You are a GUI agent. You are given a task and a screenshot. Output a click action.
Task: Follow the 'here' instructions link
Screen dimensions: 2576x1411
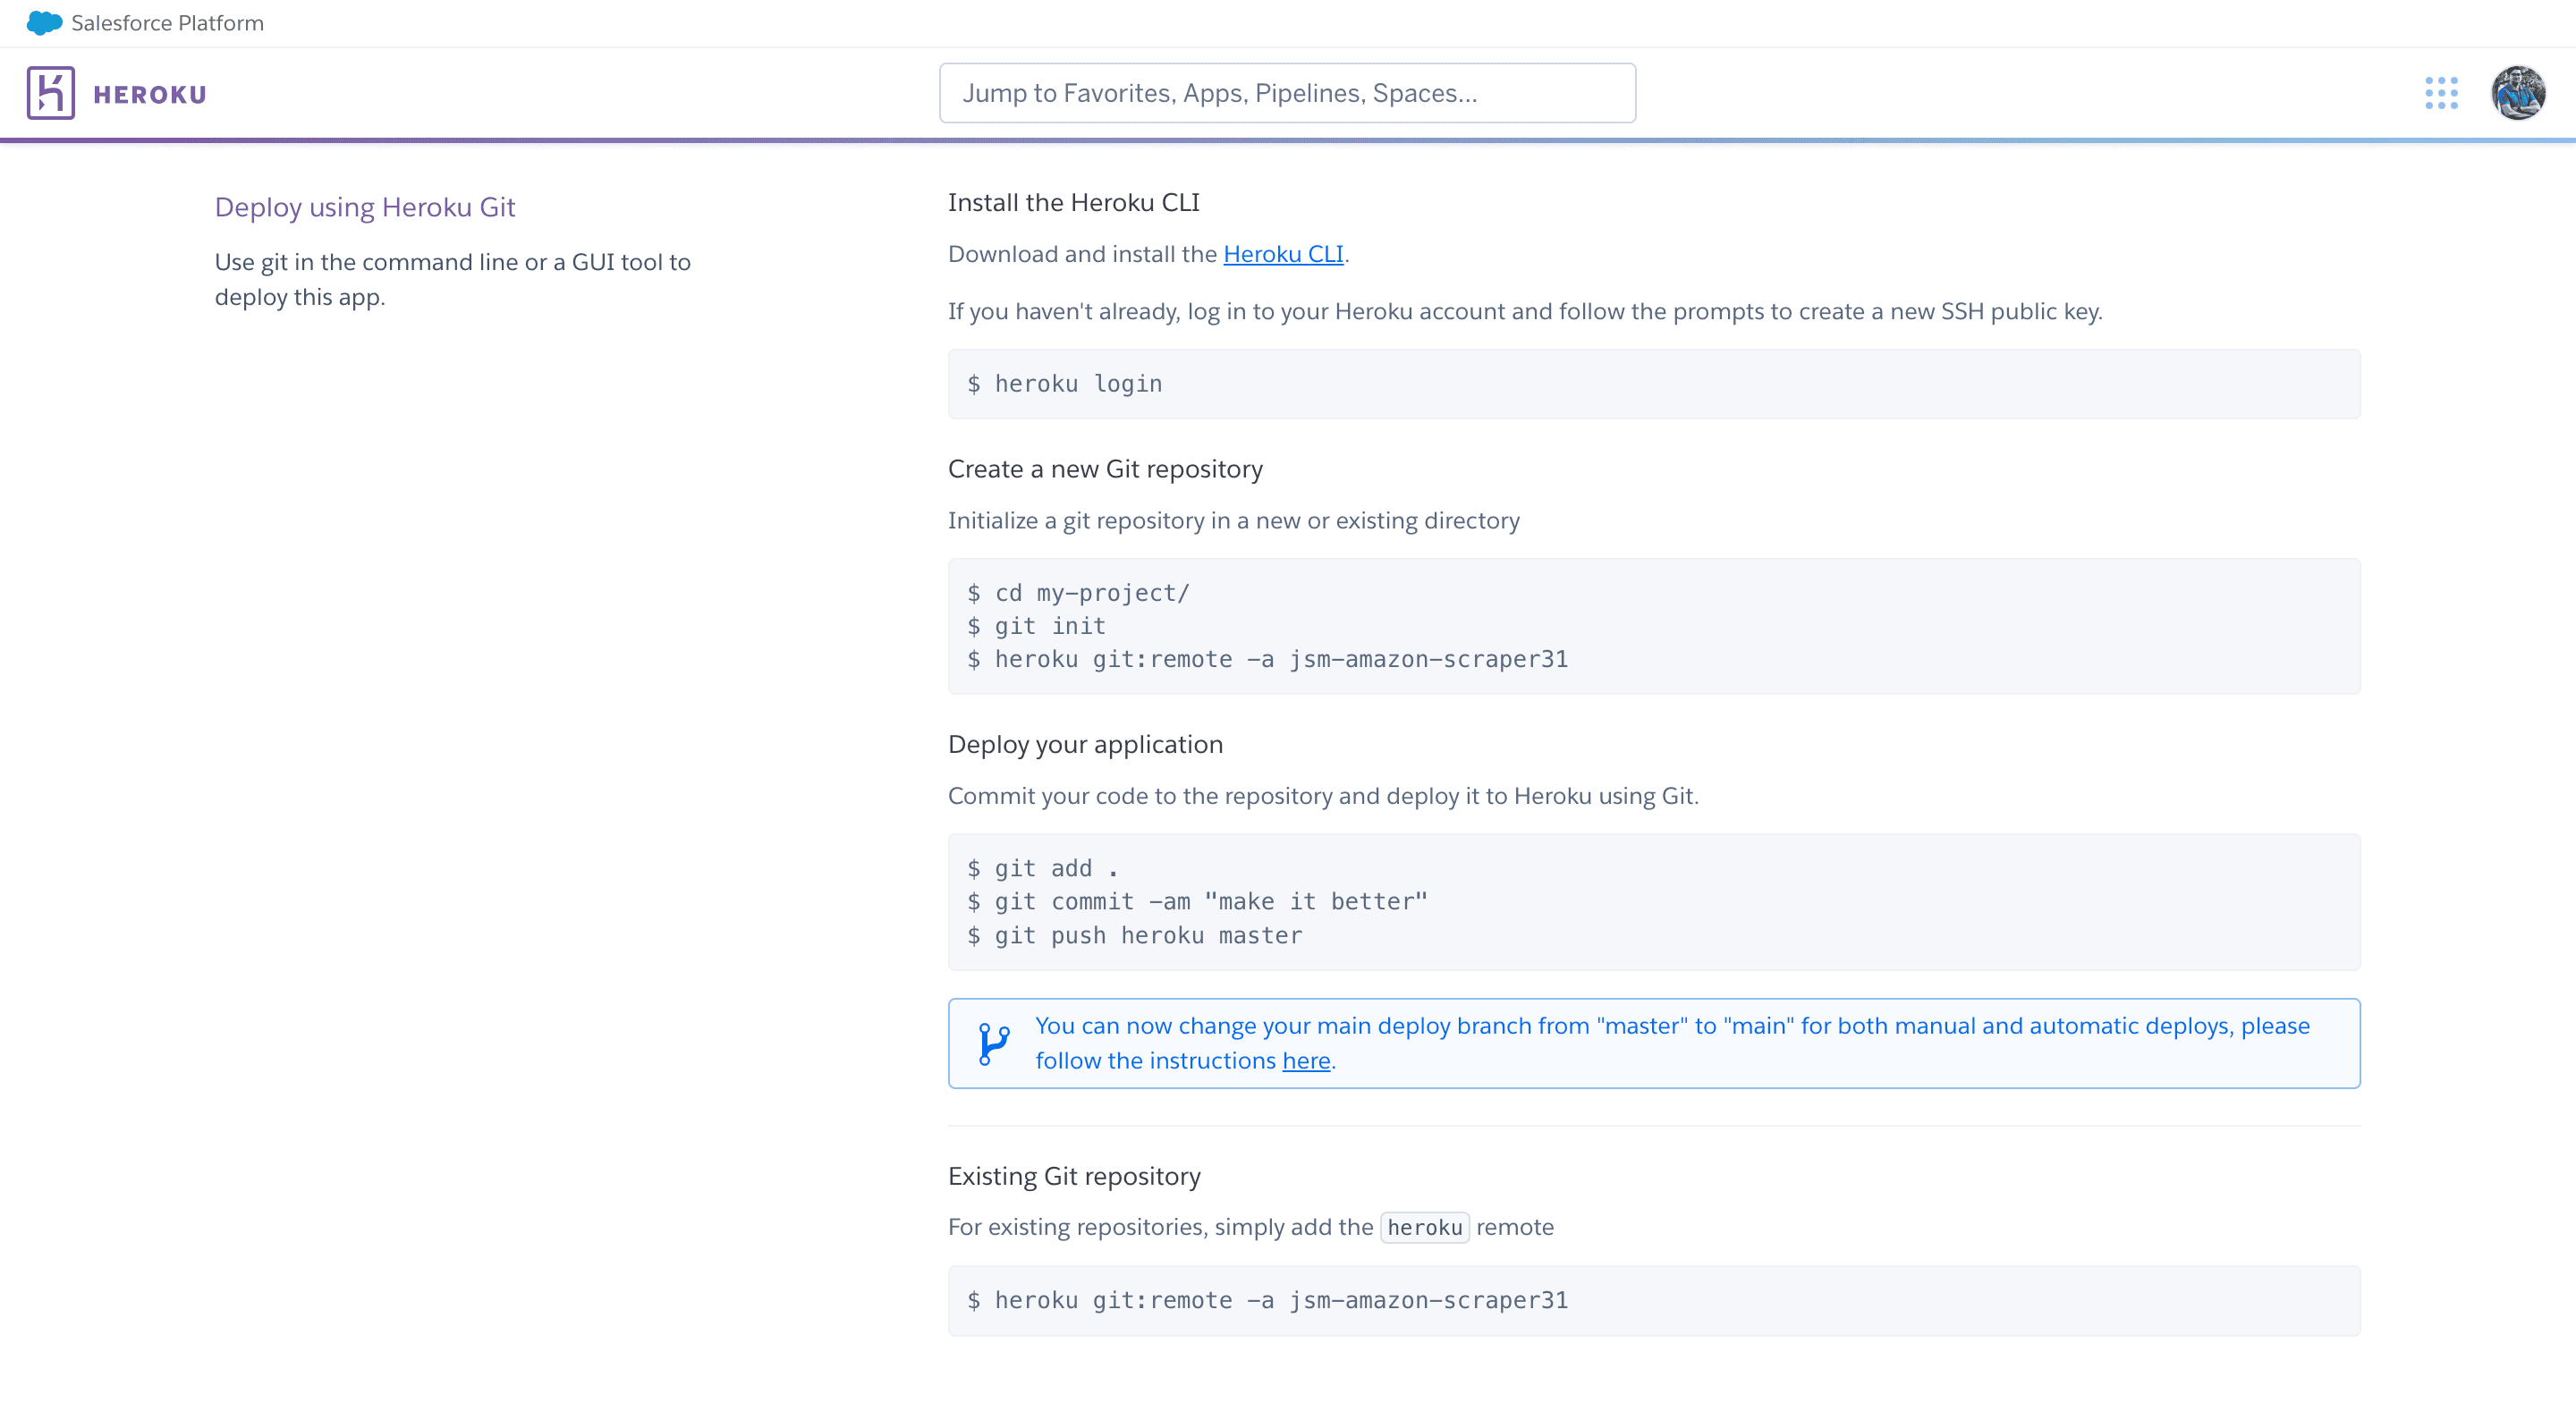point(1306,1060)
